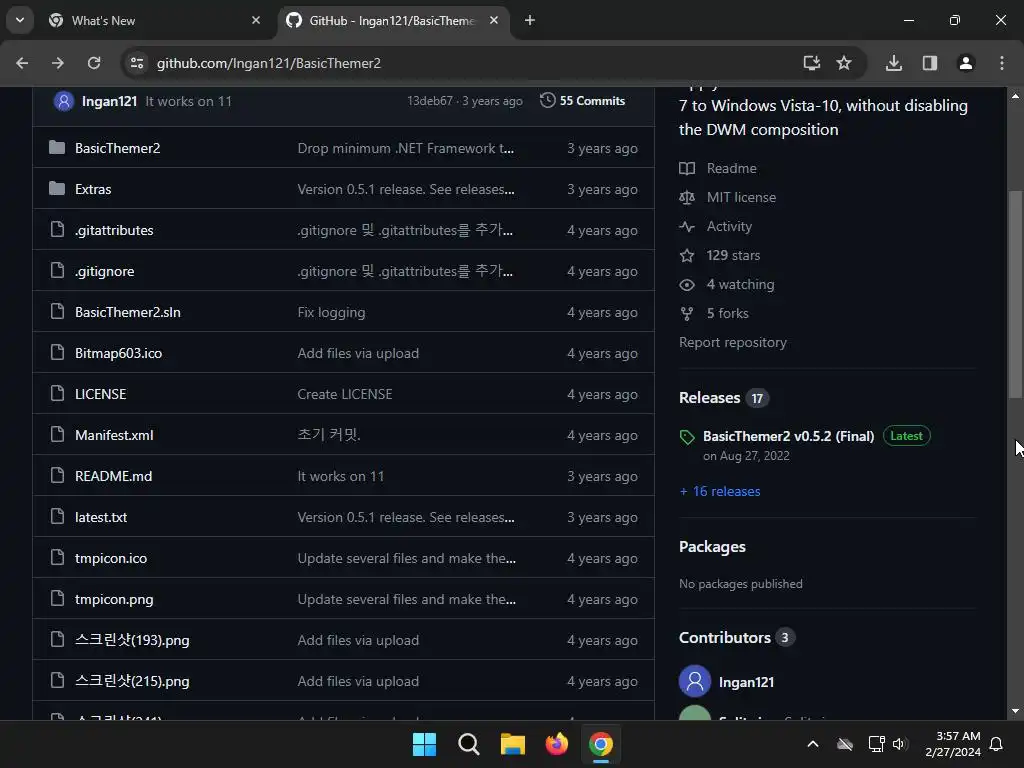1024x768 pixels.
Task: Open the .gitignore file
Action: [104, 272]
